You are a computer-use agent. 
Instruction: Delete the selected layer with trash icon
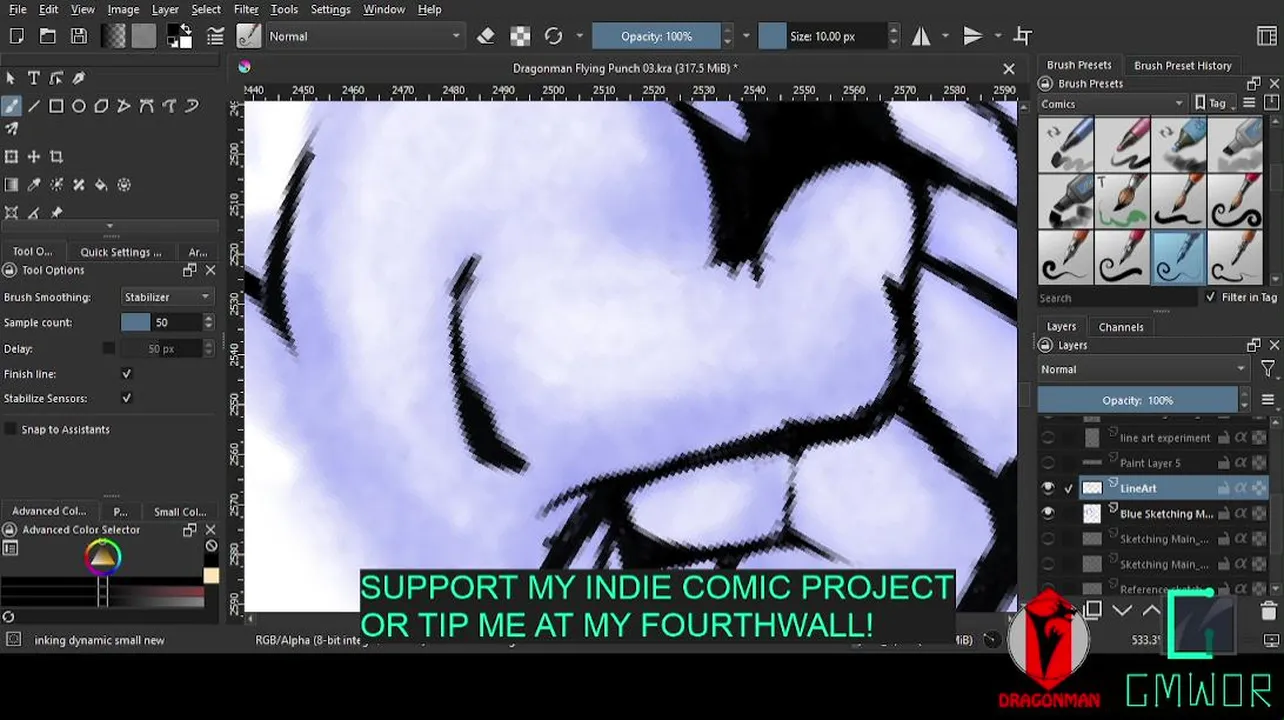(1268, 611)
